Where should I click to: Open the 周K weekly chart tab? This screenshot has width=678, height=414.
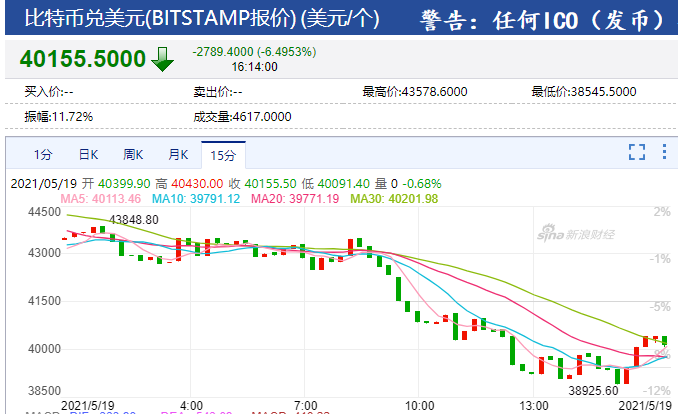click(133, 154)
